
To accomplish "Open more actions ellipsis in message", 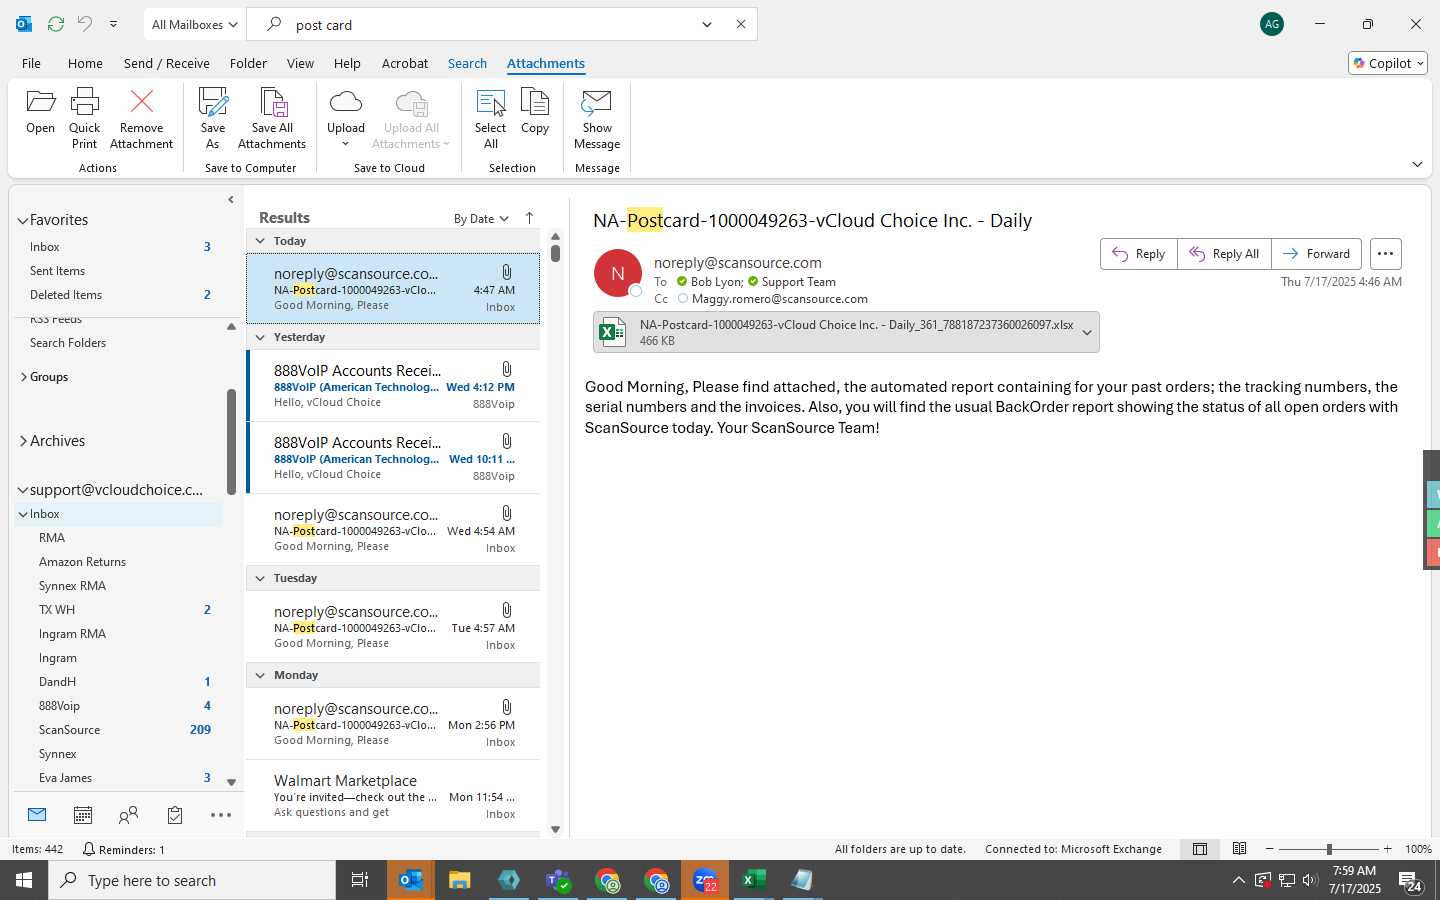I will pyautogui.click(x=1385, y=254).
